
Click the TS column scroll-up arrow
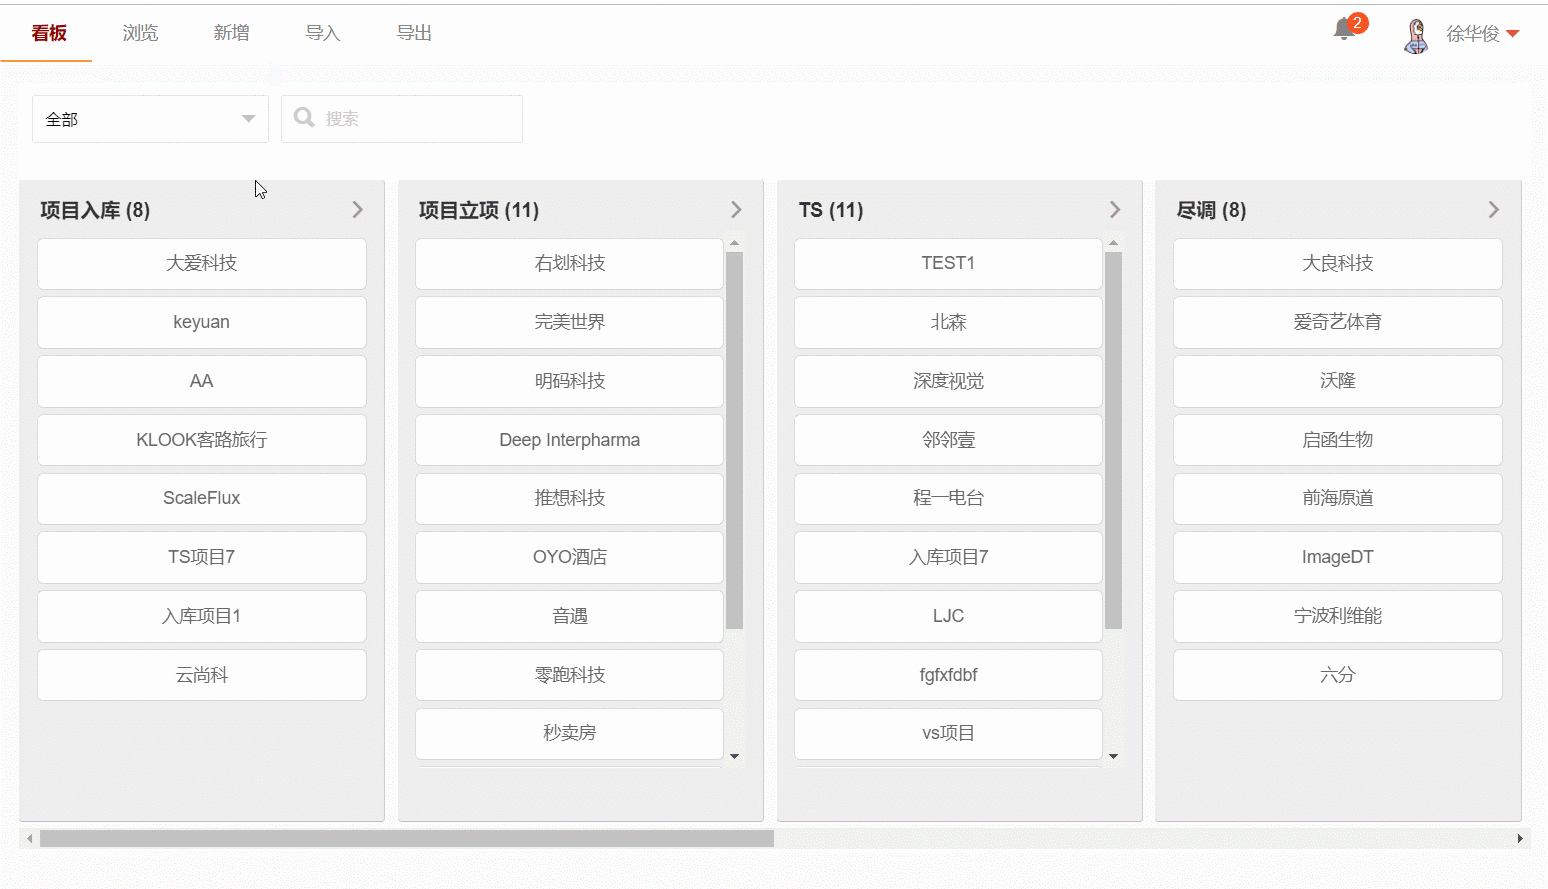click(x=1113, y=243)
